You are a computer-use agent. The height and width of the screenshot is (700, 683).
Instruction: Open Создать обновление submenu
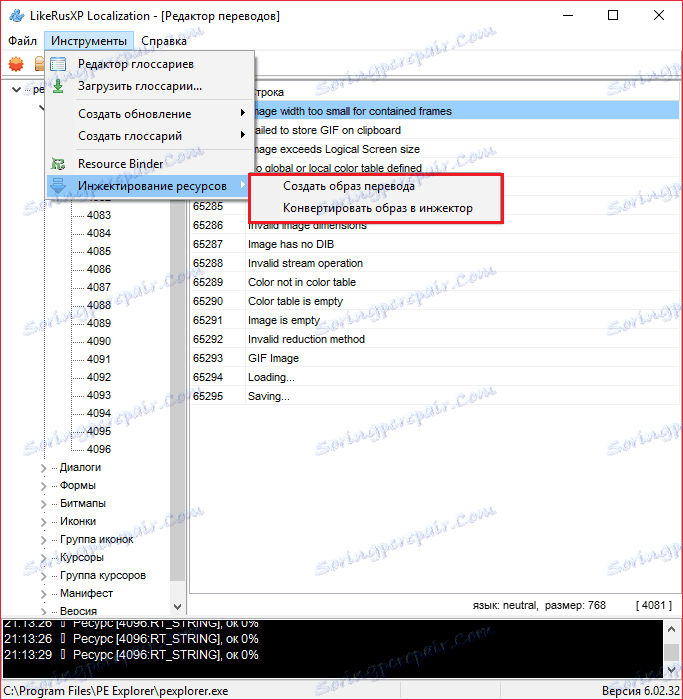click(150, 114)
